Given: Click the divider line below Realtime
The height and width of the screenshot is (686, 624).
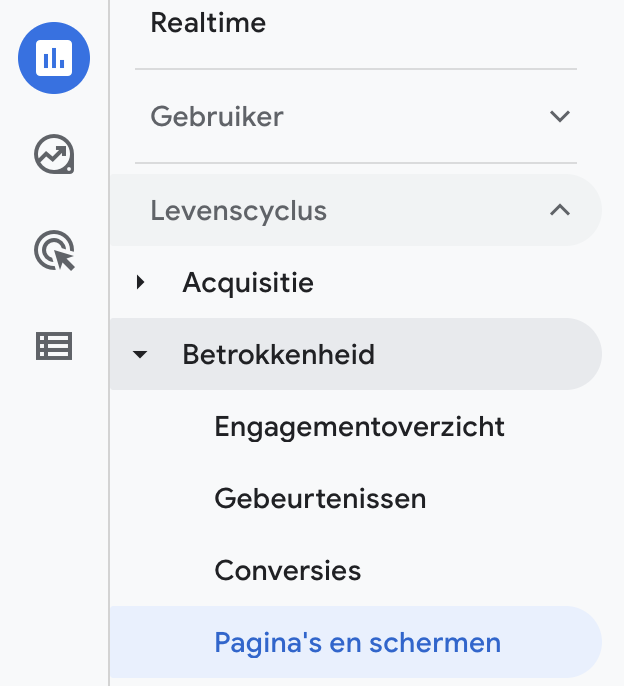Looking at the screenshot, I should click(355, 69).
